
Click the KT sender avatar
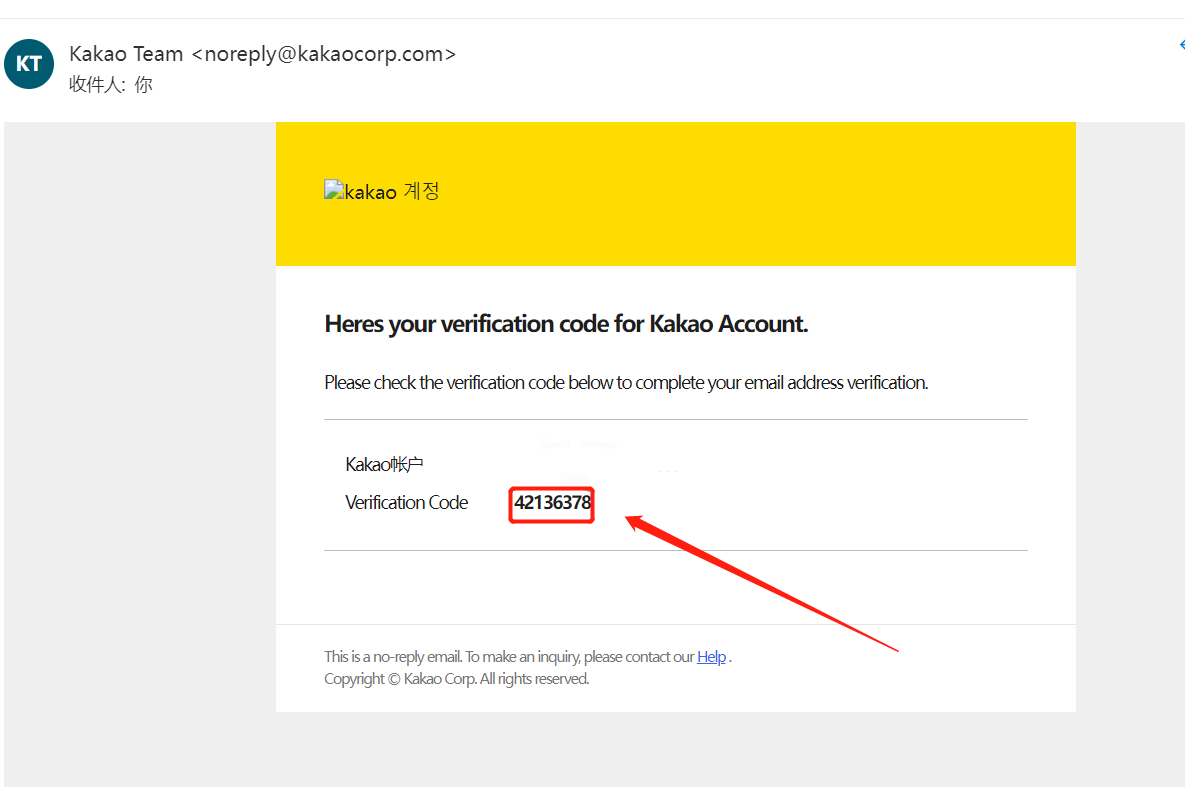[29, 64]
